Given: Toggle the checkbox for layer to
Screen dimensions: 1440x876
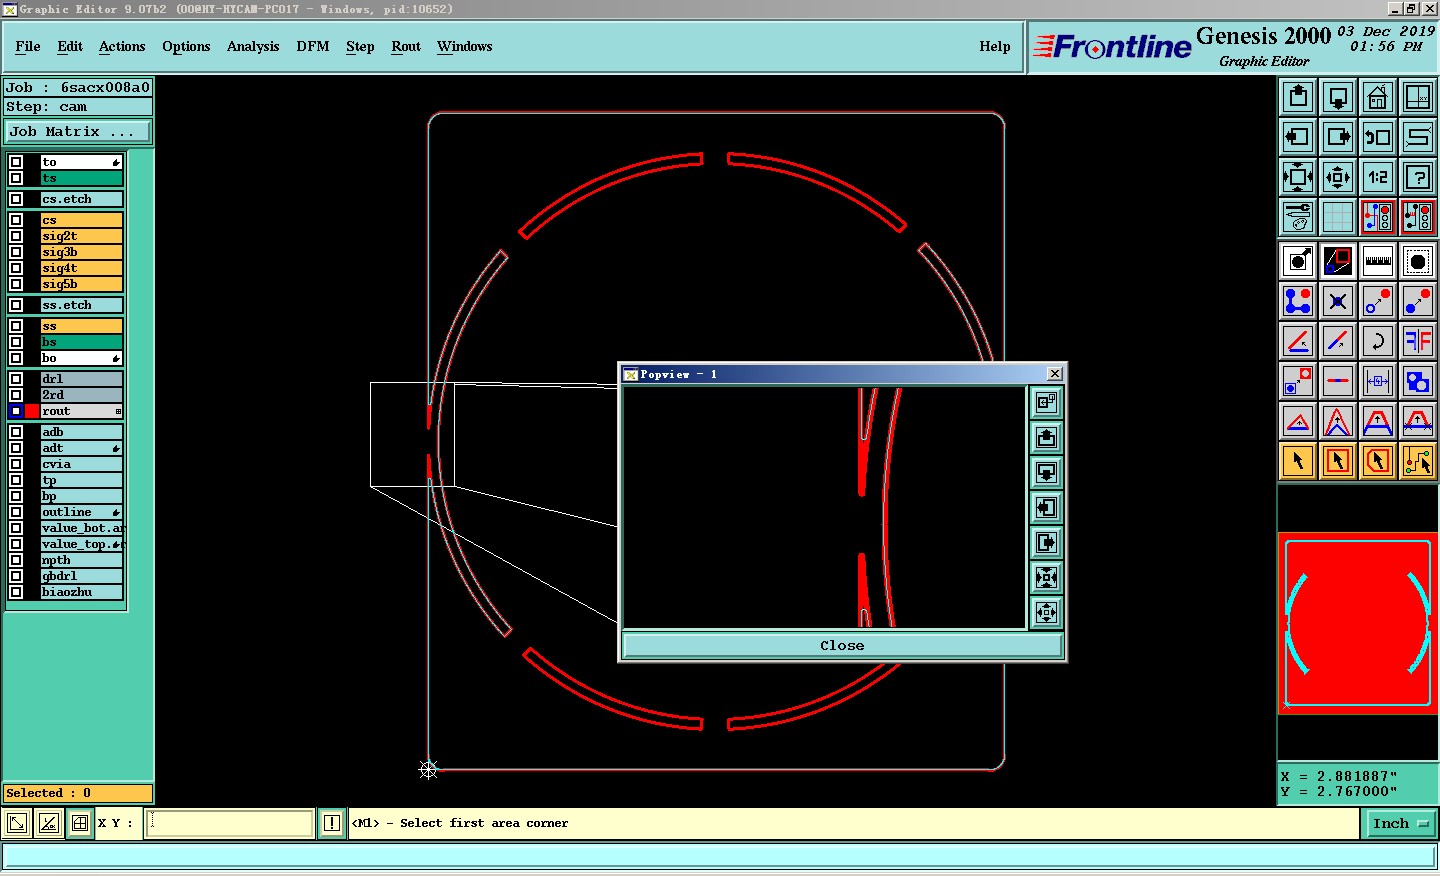Looking at the screenshot, I should [16, 162].
